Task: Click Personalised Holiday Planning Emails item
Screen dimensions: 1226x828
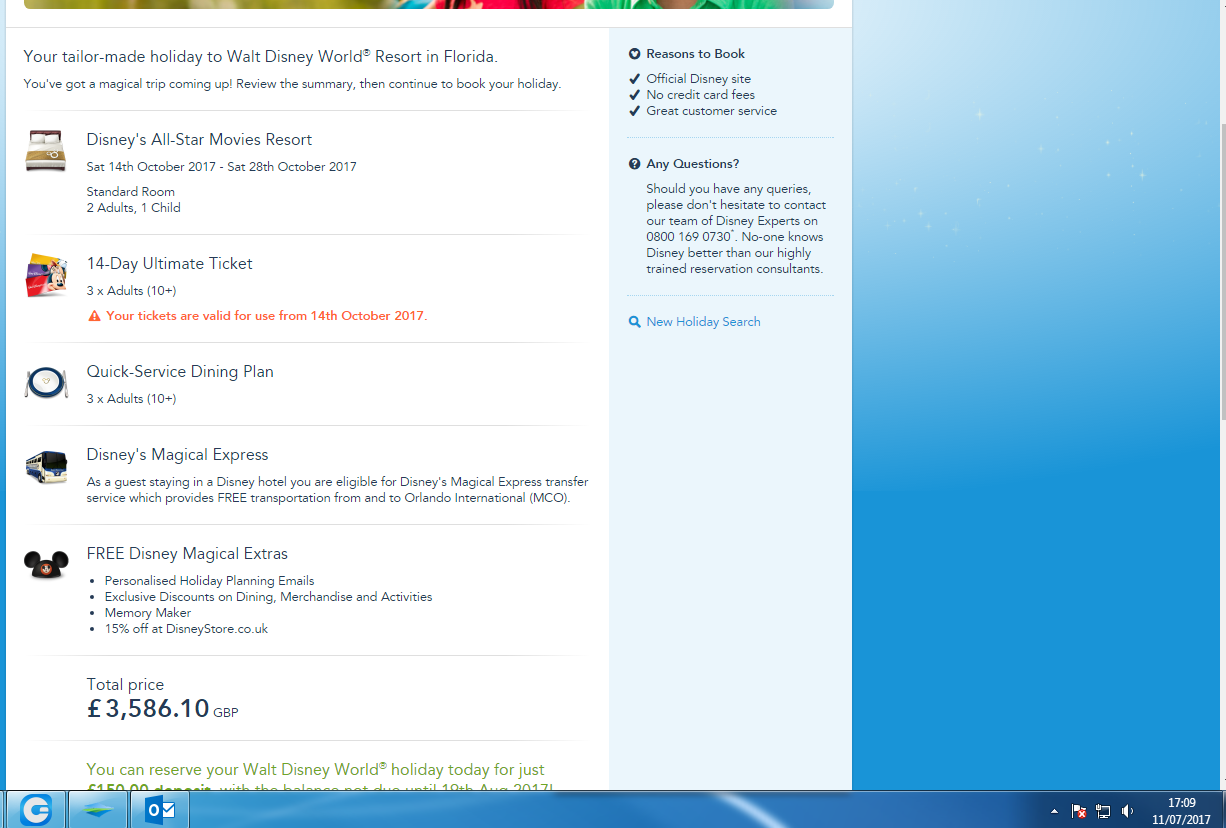Action: [209, 581]
